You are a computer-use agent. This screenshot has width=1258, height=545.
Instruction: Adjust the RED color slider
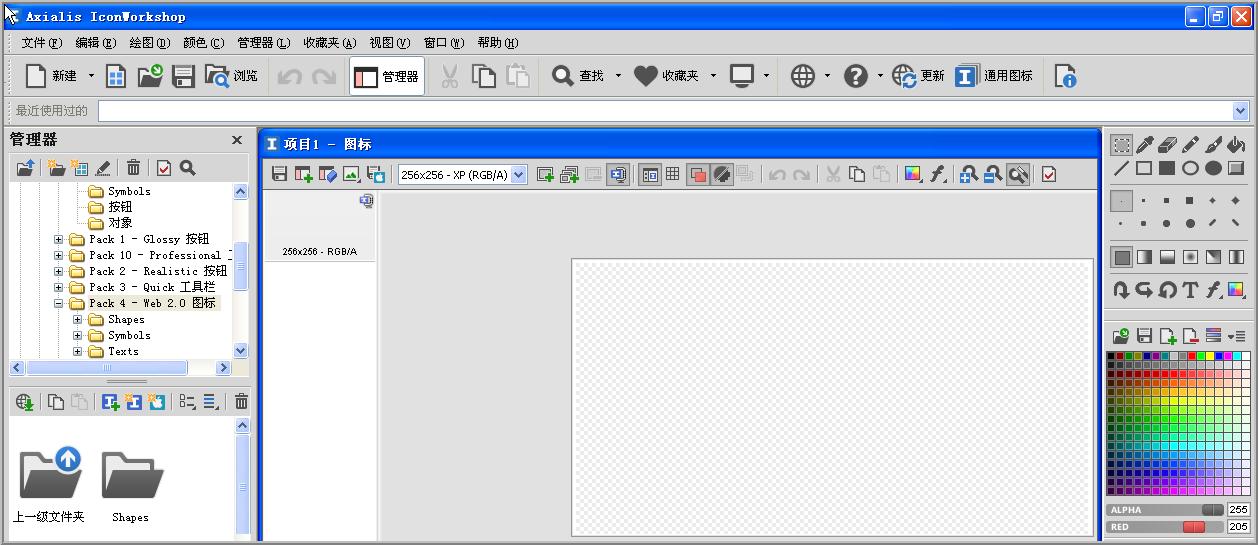coord(1193,527)
